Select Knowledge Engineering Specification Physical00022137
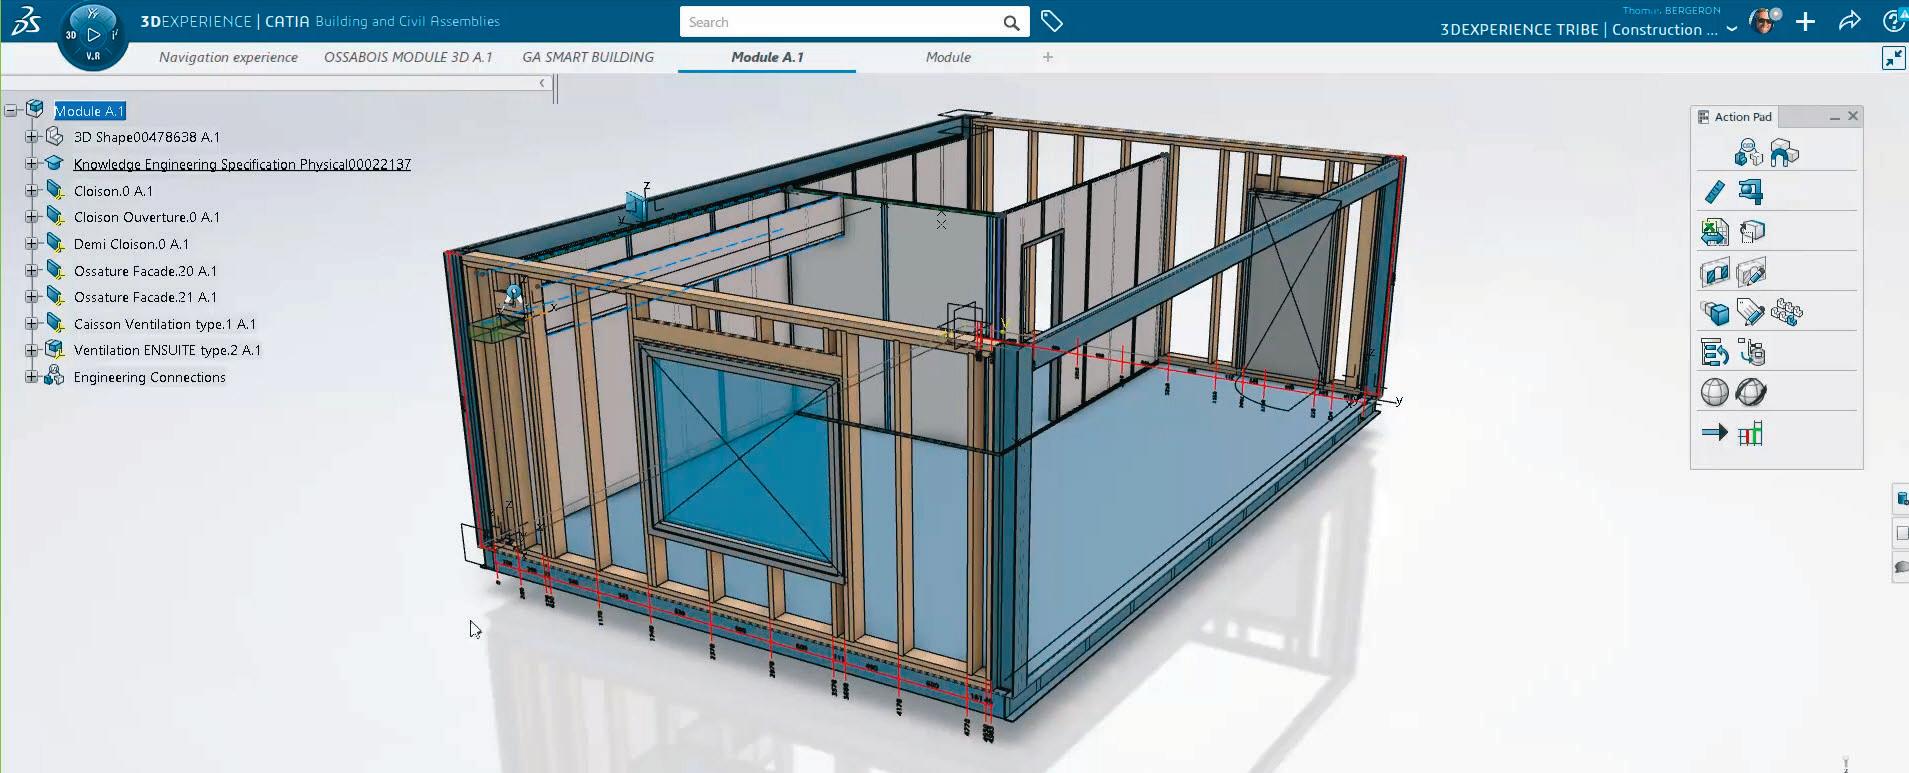The image size is (1909, 773). (242, 164)
